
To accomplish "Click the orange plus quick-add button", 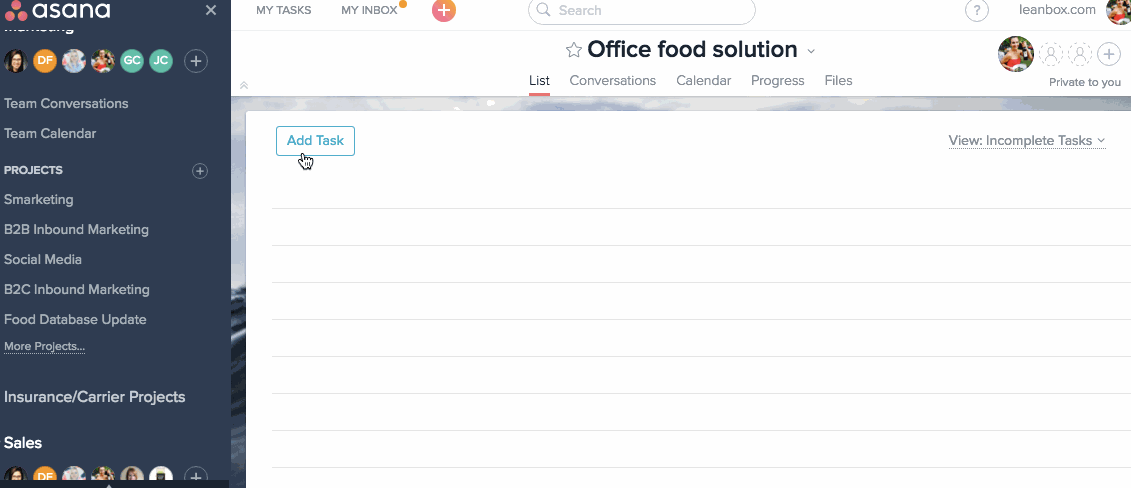I will click(444, 10).
